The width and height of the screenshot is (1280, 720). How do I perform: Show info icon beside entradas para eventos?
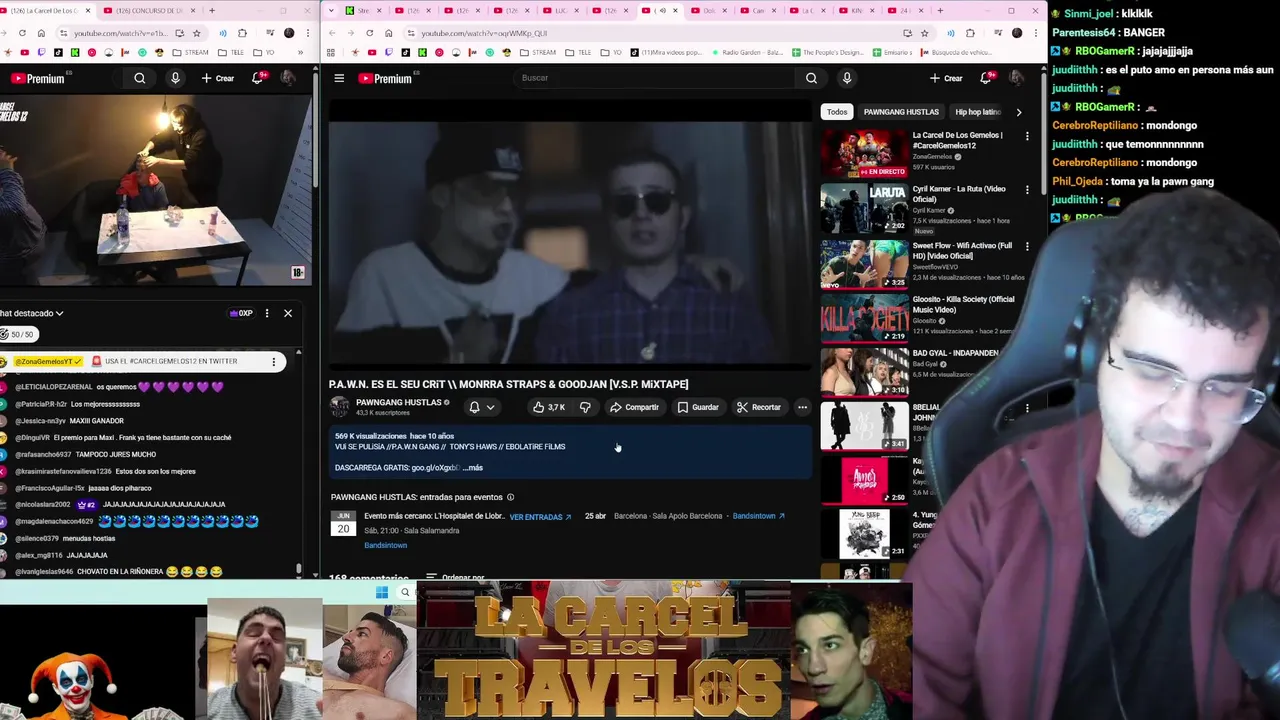[x=510, y=497]
